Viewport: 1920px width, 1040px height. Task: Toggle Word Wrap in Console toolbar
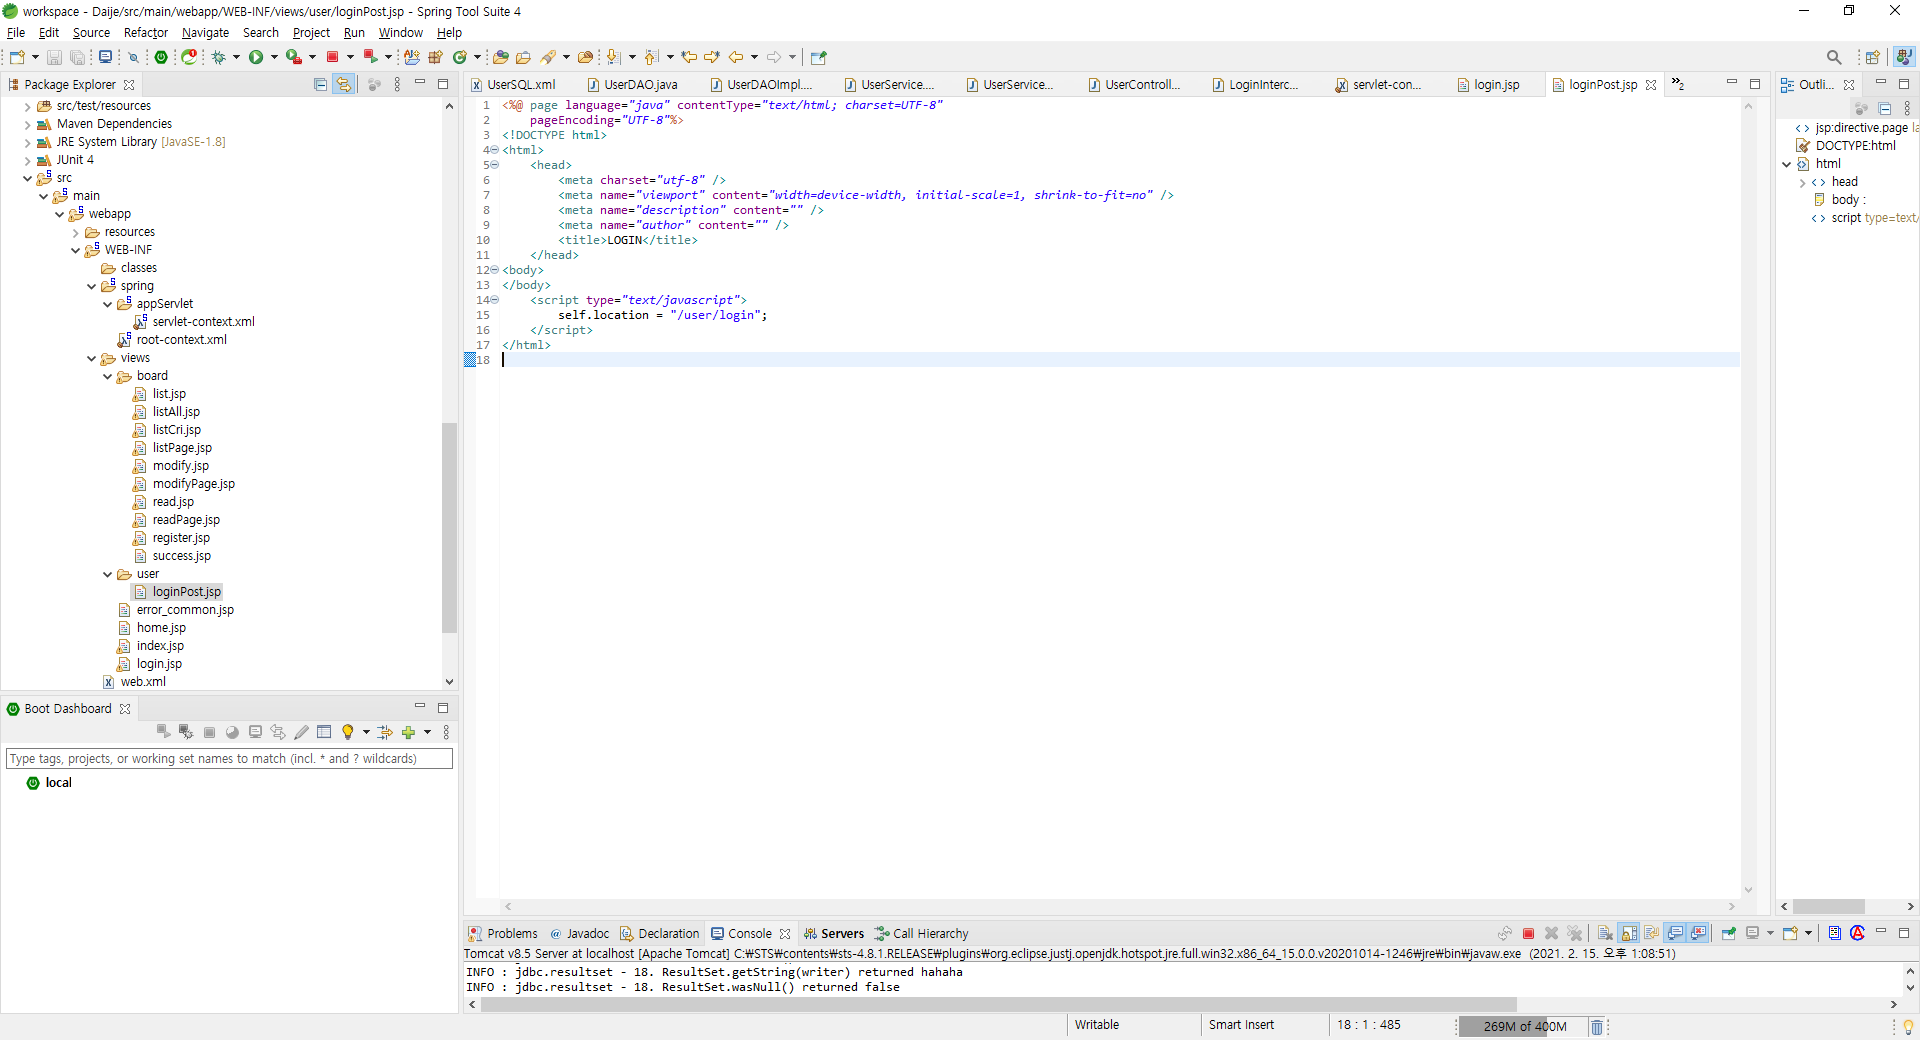[1652, 933]
